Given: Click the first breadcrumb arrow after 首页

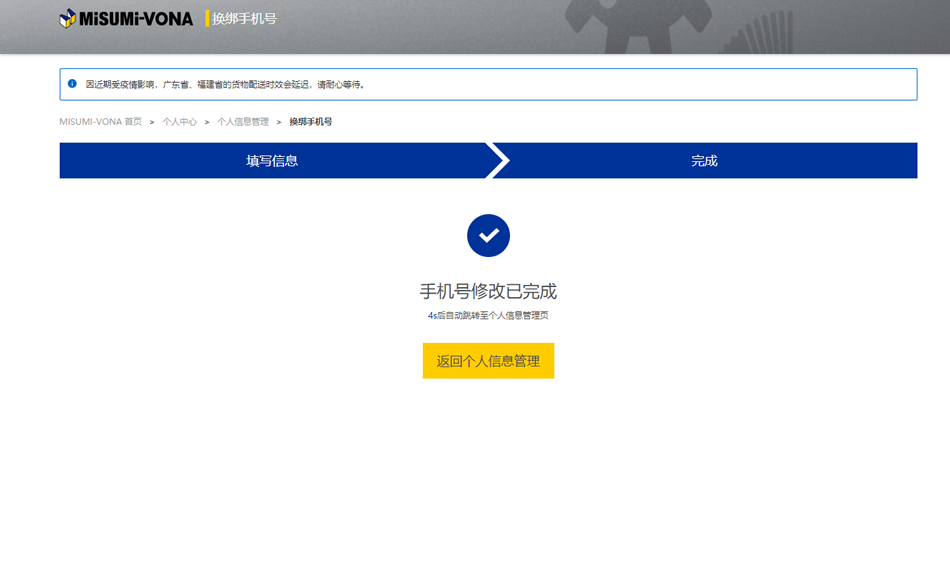Looking at the screenshot, I should (152, 122).
